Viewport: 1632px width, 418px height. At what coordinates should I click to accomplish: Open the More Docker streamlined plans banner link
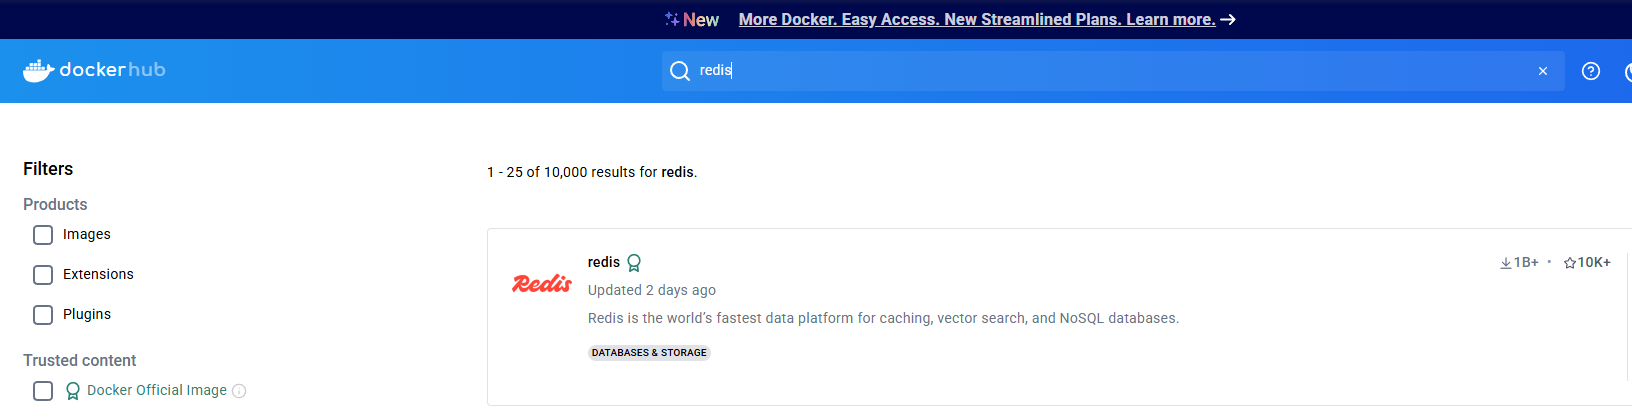pyautogui.click(x=976, y=20)
